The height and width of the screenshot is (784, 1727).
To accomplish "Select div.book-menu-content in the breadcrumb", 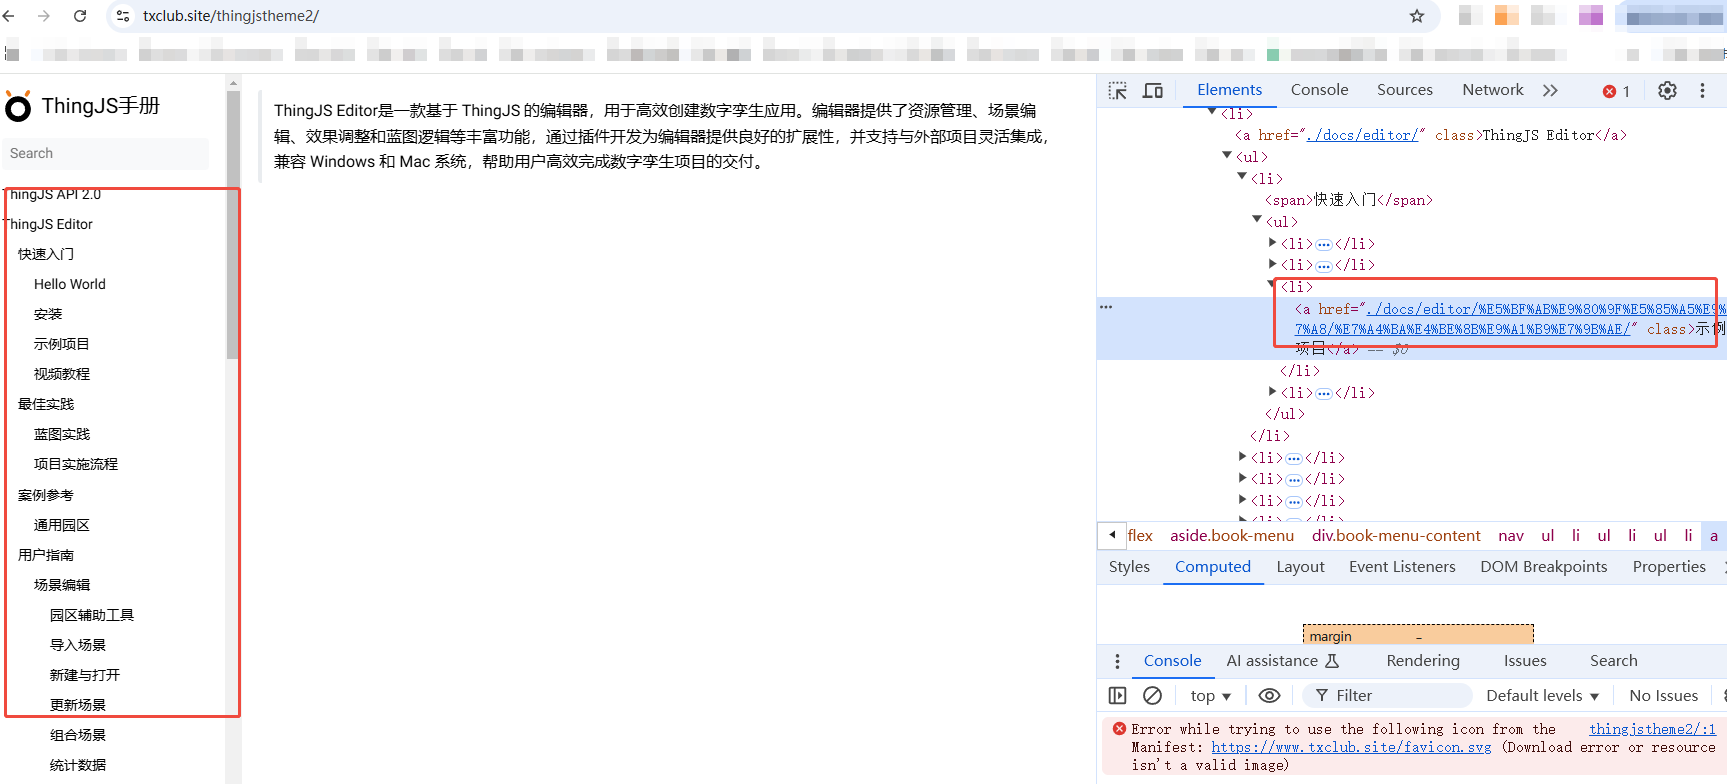I will (1396, 536).
